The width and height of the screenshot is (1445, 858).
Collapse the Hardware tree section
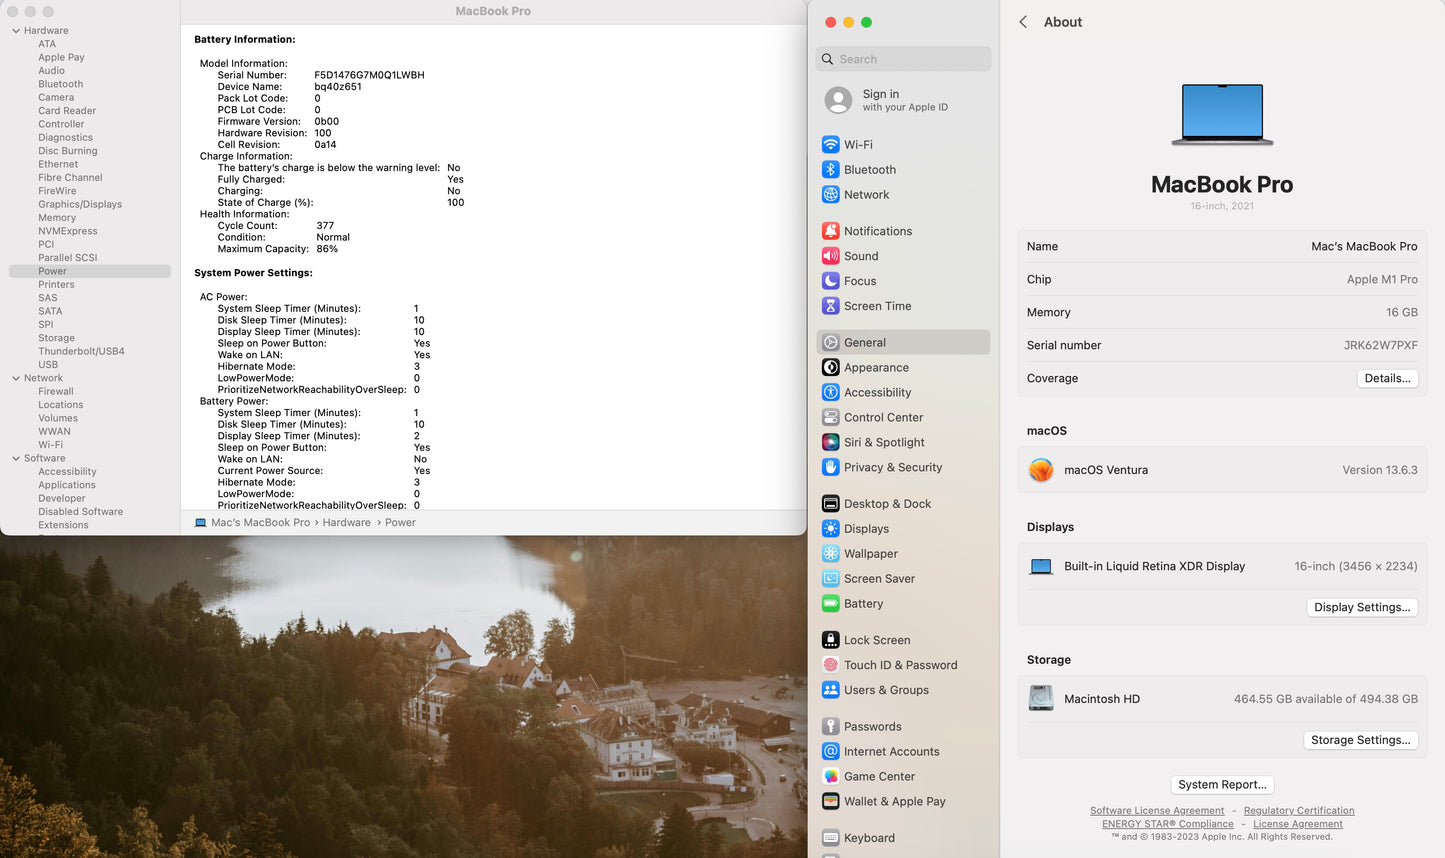tap(16, 31)
